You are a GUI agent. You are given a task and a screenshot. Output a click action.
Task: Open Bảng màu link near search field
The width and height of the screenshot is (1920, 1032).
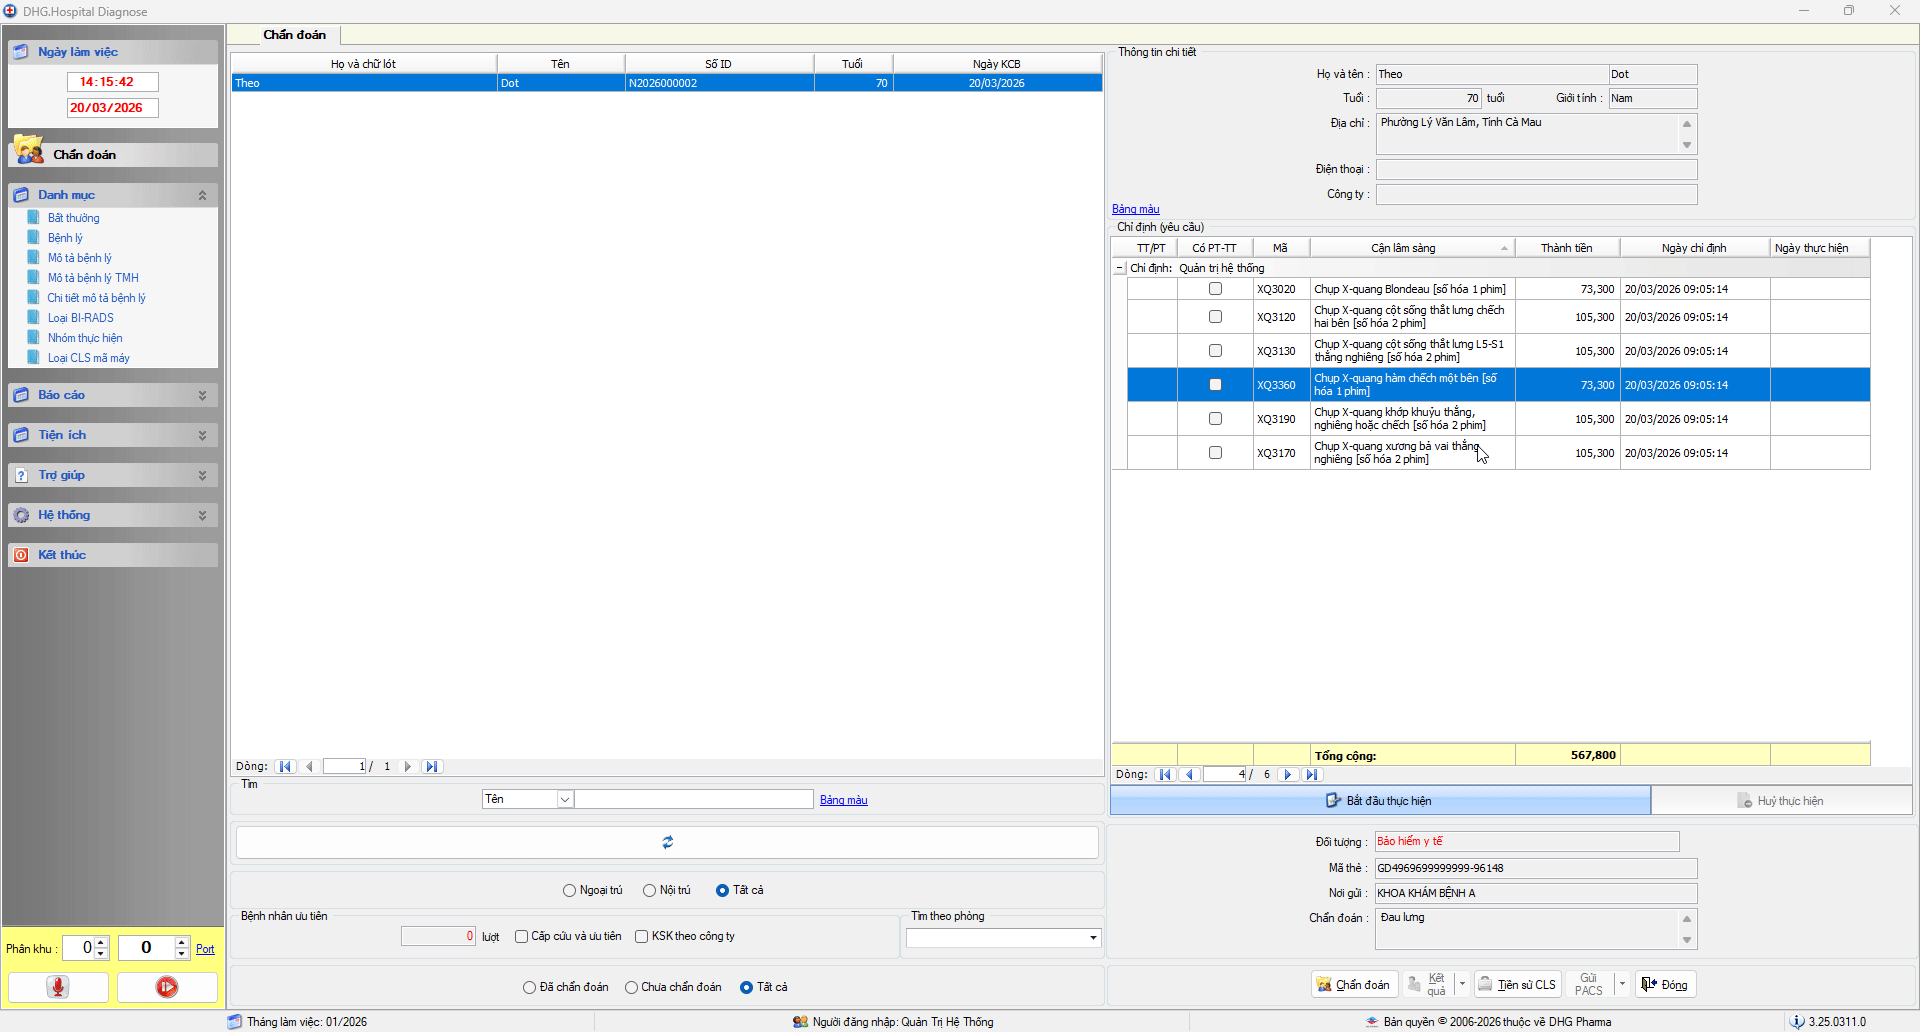(x=844, y=800)
